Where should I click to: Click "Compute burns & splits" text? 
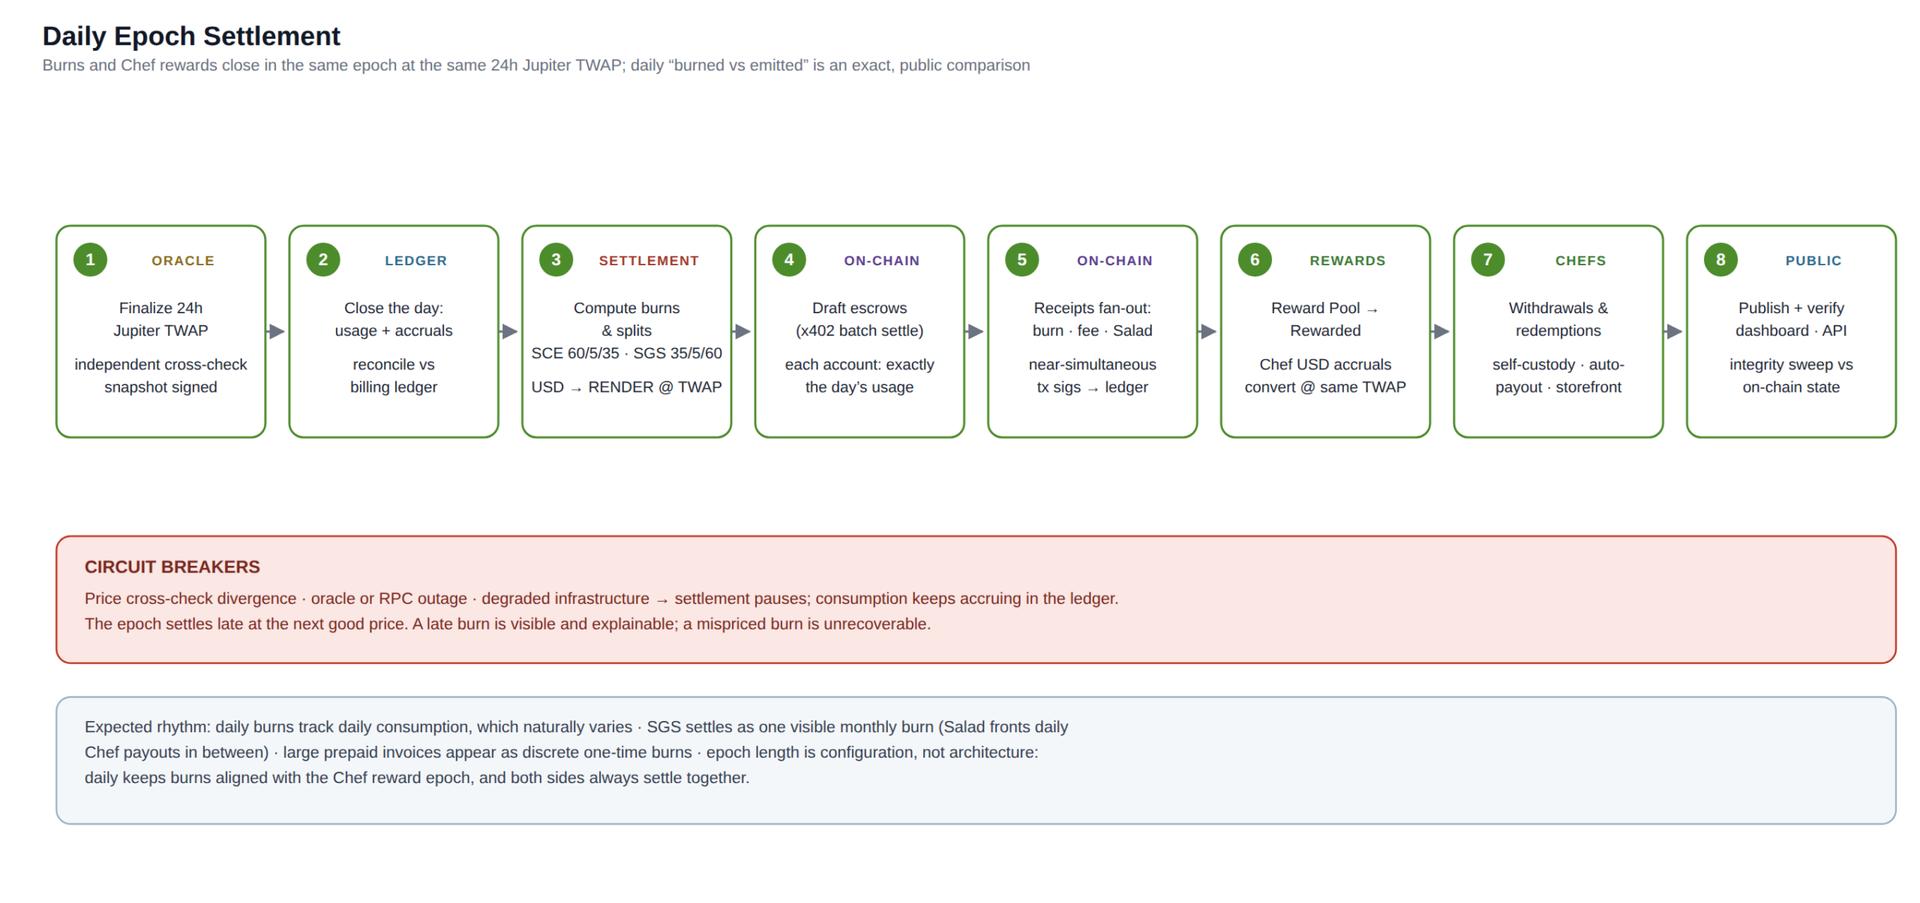(627, 319)
